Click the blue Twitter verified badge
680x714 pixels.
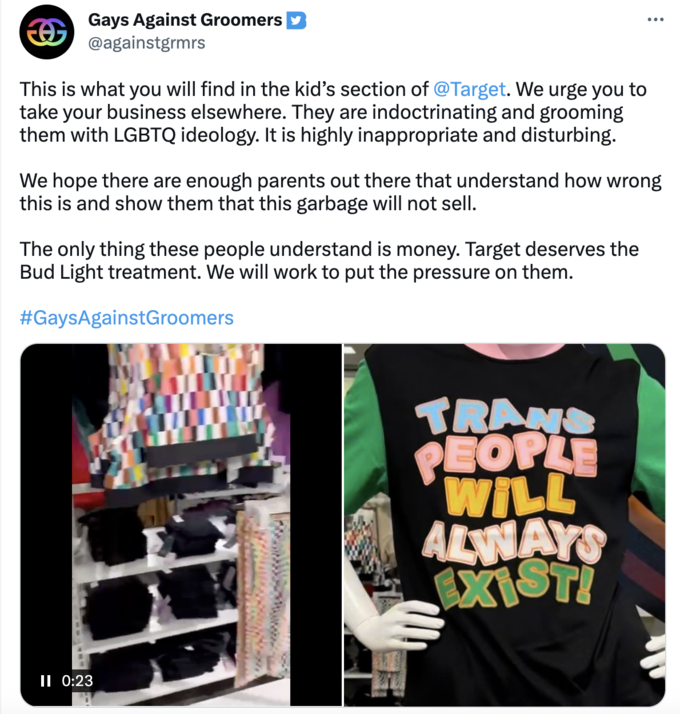click(x=296, y=20)
